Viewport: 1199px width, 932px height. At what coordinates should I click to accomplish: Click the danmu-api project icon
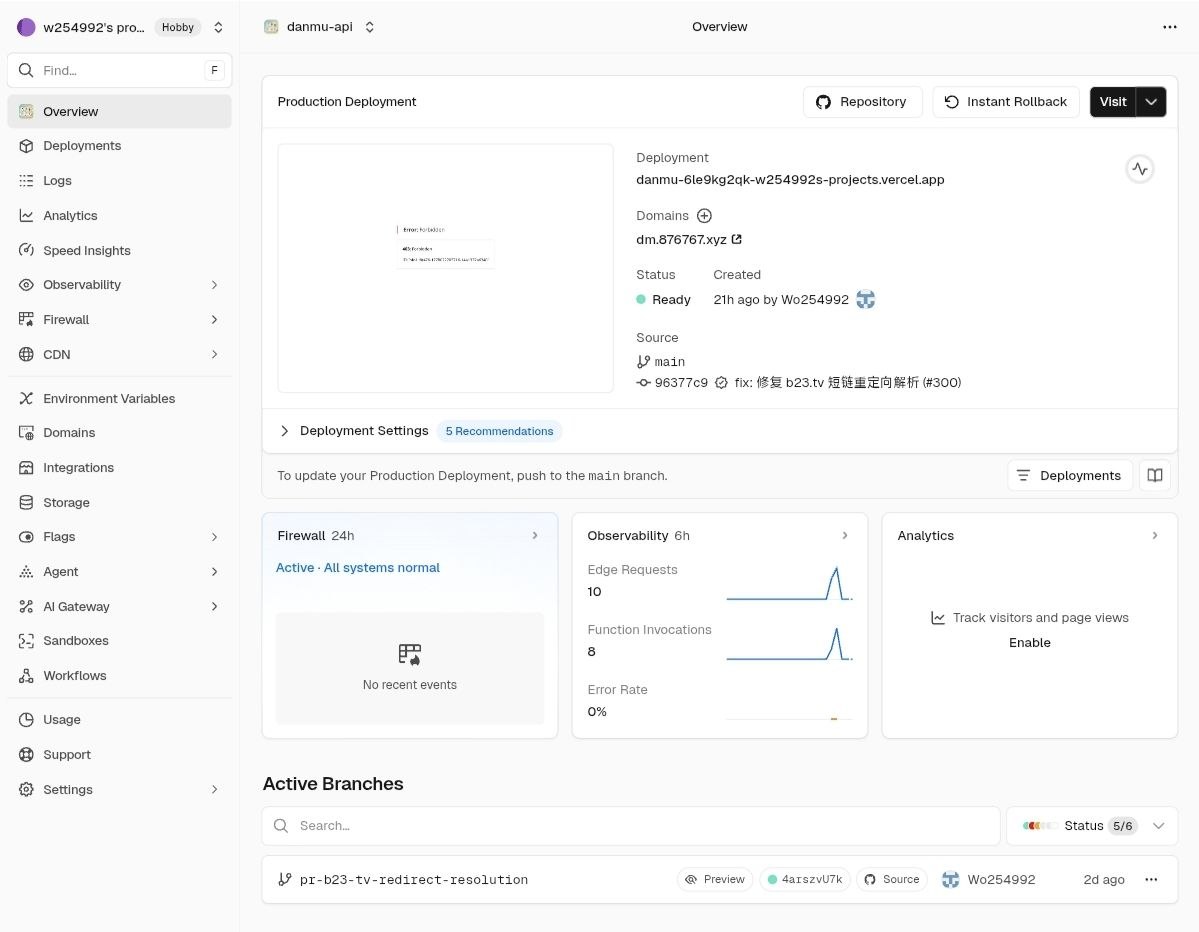tap(271, 27)
